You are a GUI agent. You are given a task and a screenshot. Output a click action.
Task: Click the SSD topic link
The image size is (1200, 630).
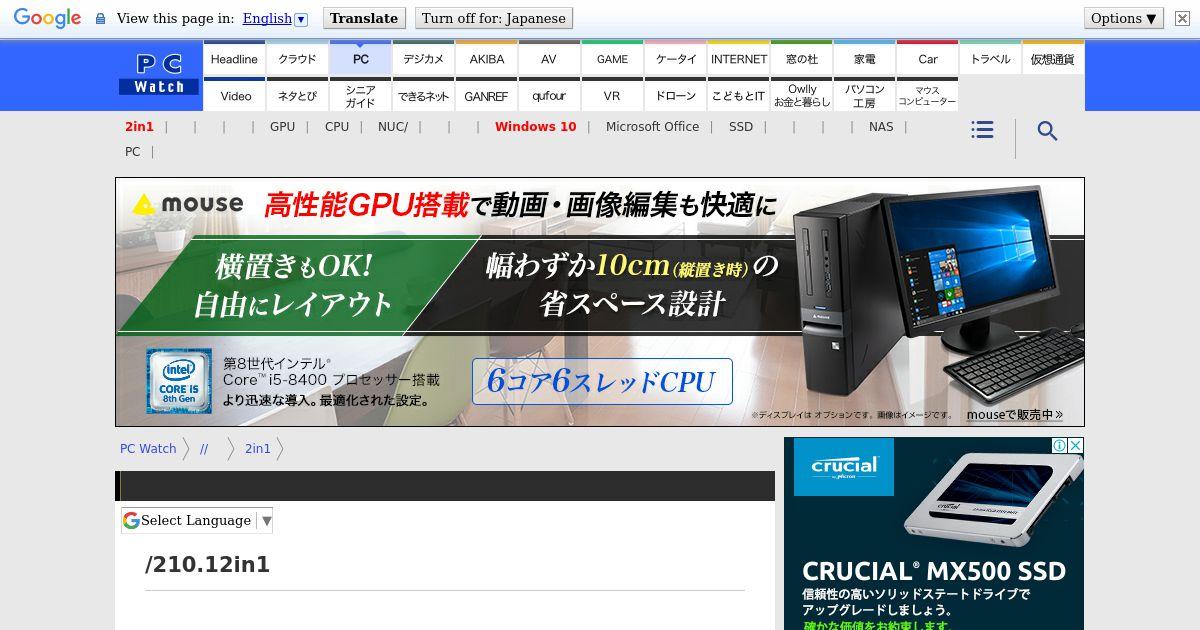tap(741, 127)
